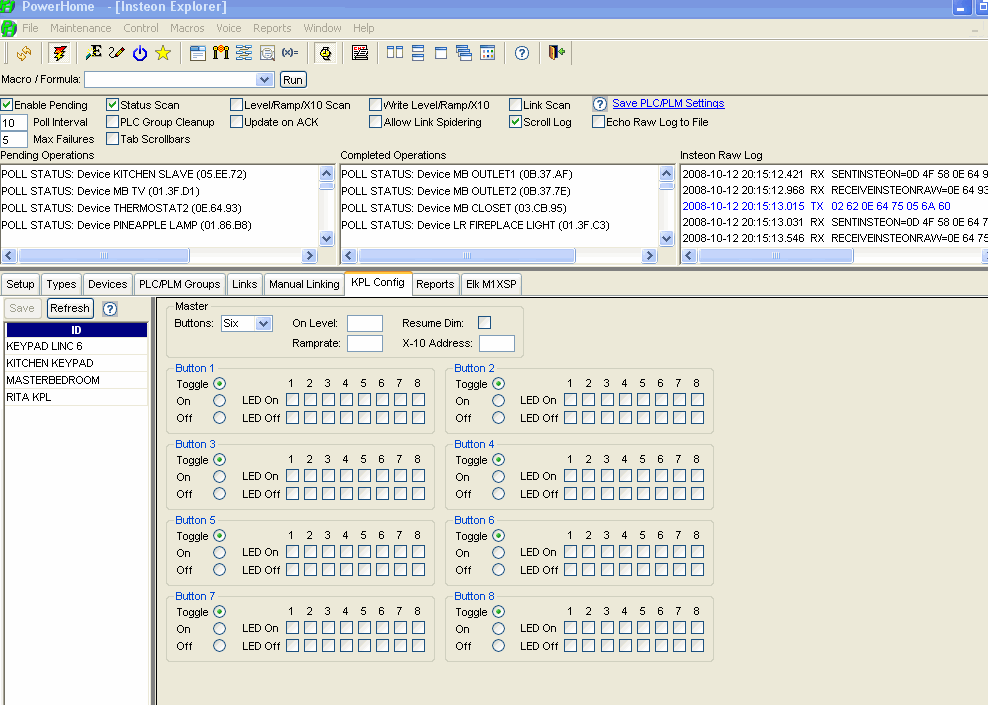Select MASTERBEDROOM in the ID list
988x705 pixels.
[x=76, y=380]
